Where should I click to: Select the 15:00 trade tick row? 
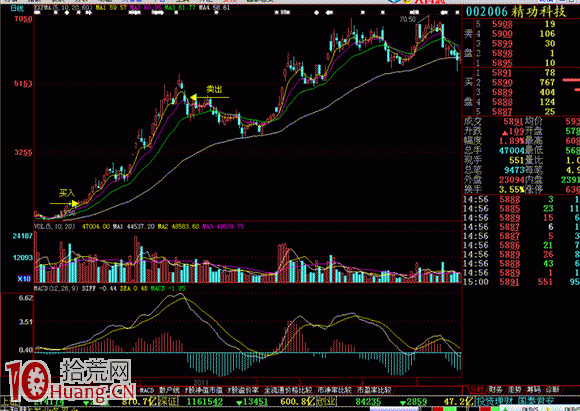point(522,282)
